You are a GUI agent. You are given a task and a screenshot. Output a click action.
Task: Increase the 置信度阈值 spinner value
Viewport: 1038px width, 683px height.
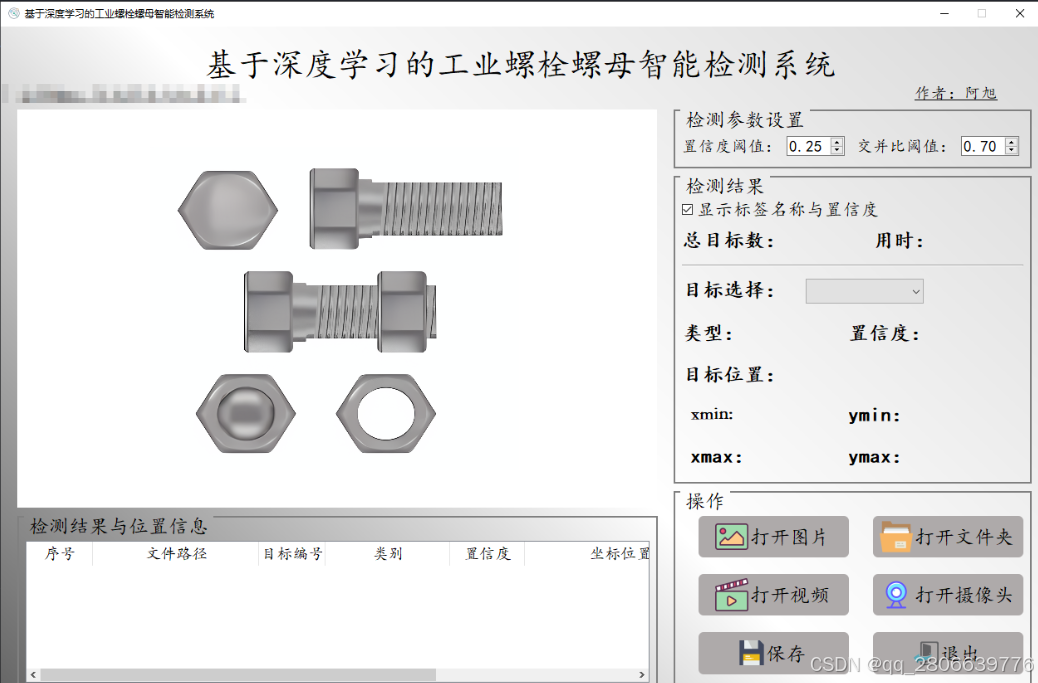tap(837, 142)
